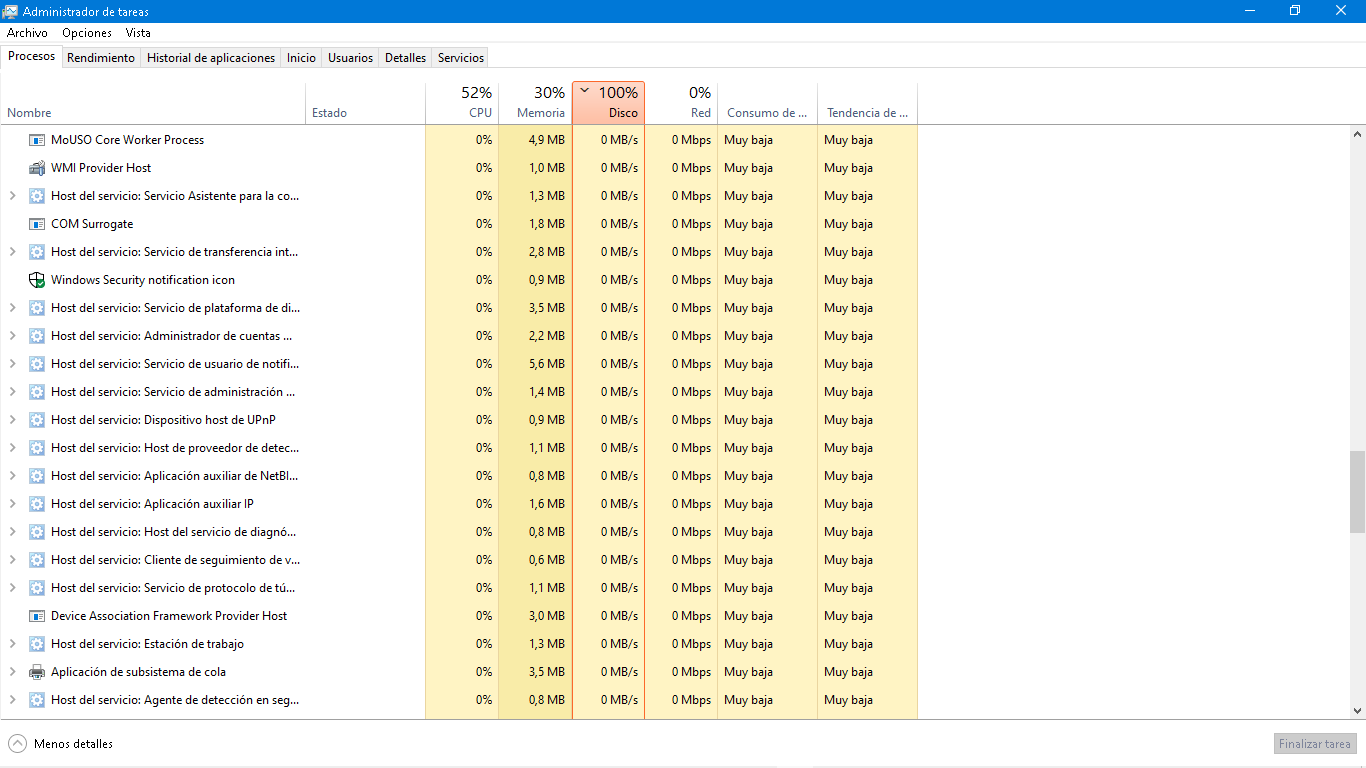
Task: Select the 3,0 MB memory cell
Action: coord(535,616)
